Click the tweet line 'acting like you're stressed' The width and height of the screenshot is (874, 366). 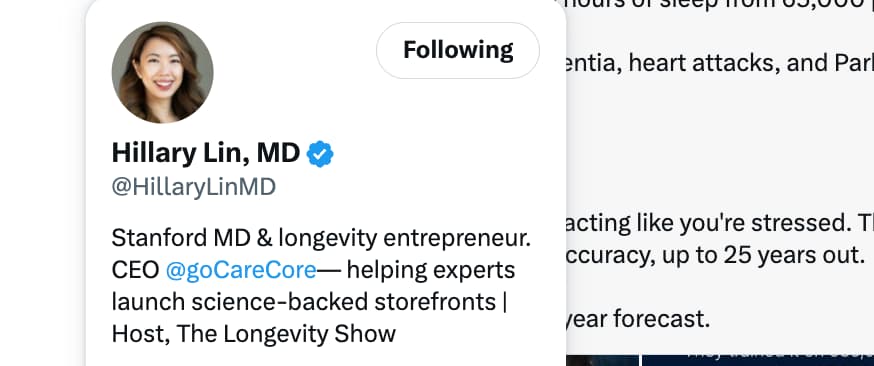coord(720,223)
